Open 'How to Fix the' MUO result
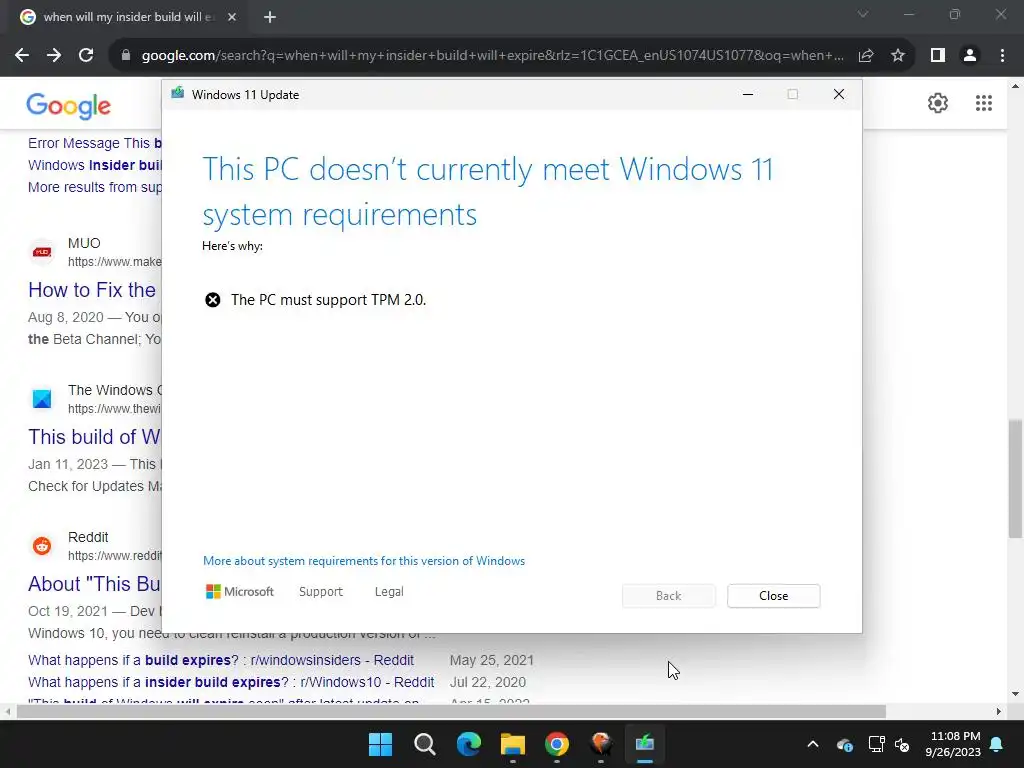The width and height of the screenshot is (1024, 768). 92,290
